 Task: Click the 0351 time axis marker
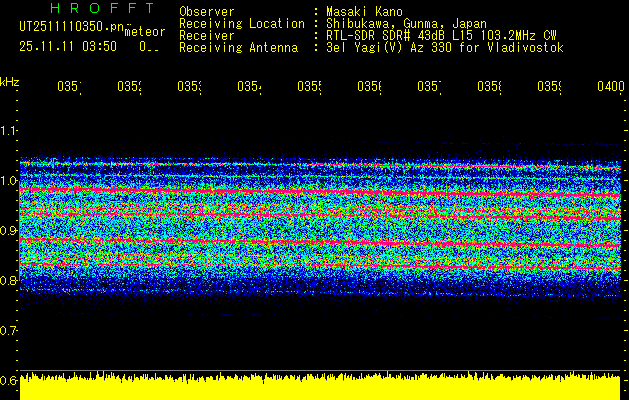pos(69,86)
